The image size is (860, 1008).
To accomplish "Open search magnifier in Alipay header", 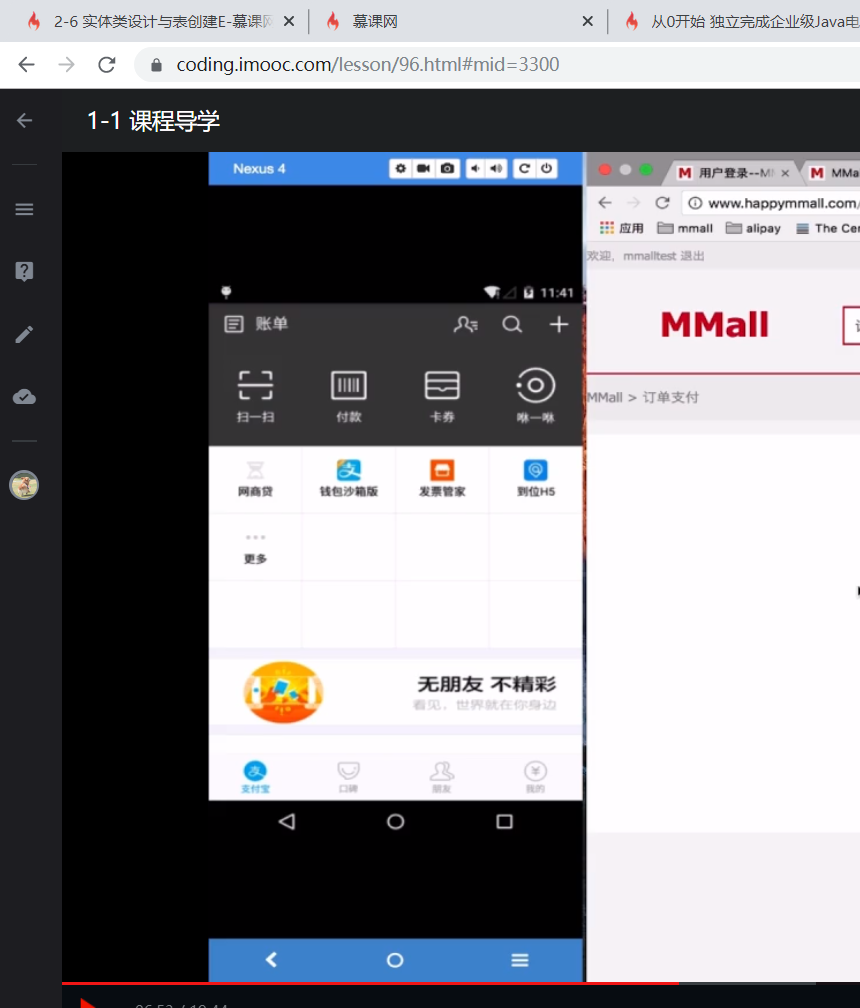I will (x=512, y=324).
